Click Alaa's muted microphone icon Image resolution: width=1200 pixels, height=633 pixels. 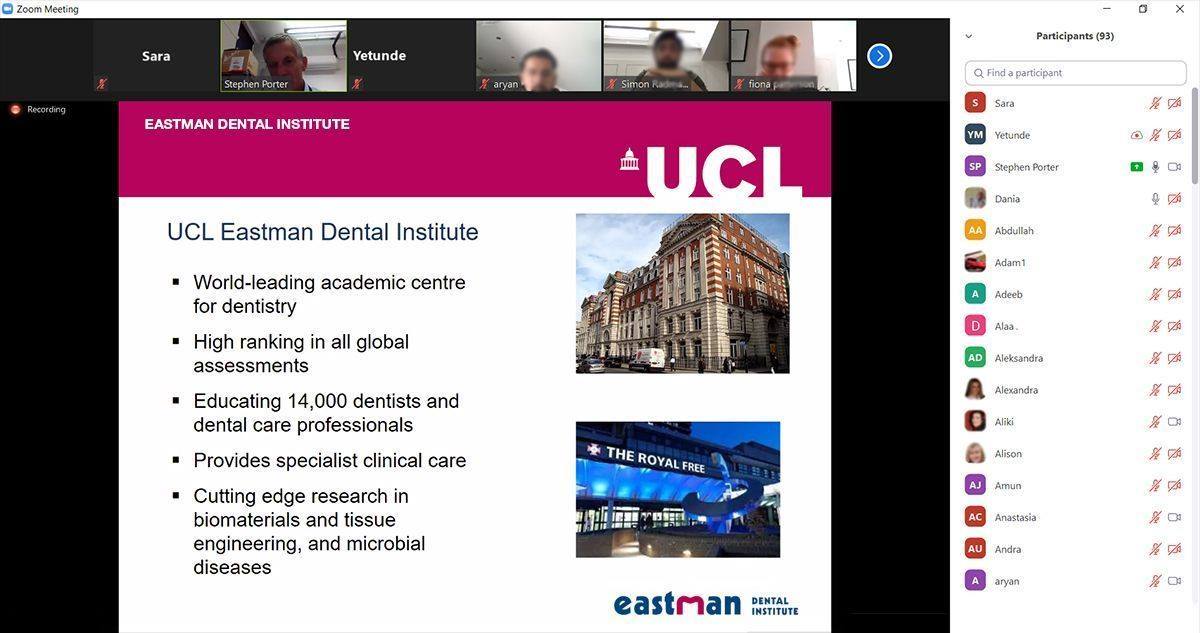pyautogui.click(x=1155, y=326)
